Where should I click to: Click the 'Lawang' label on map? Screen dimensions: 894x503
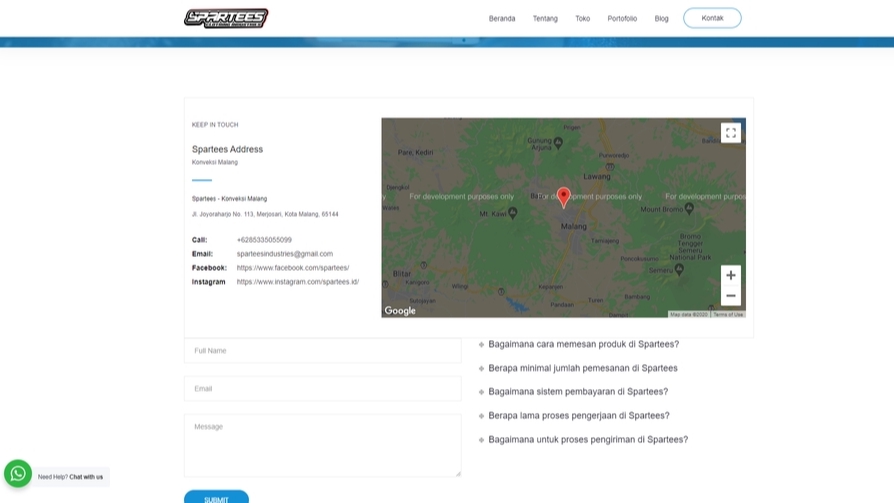coord(597,176)
